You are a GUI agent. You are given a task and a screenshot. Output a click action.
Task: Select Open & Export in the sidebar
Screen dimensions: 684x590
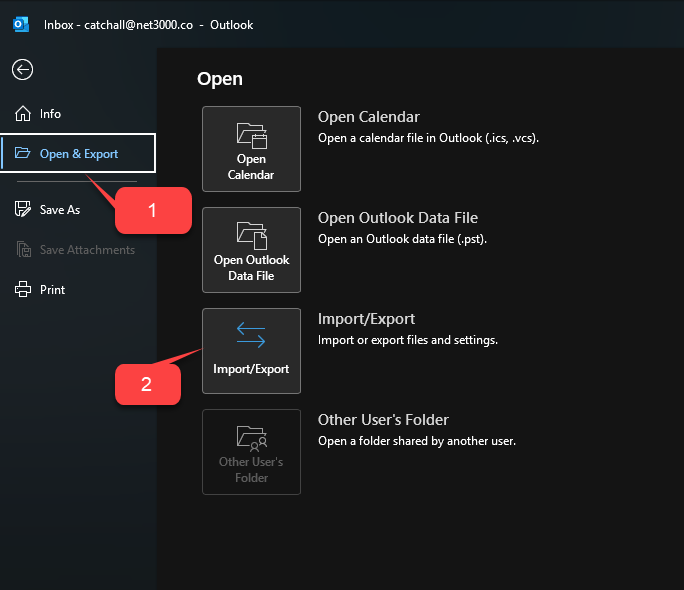click(78, 153)
